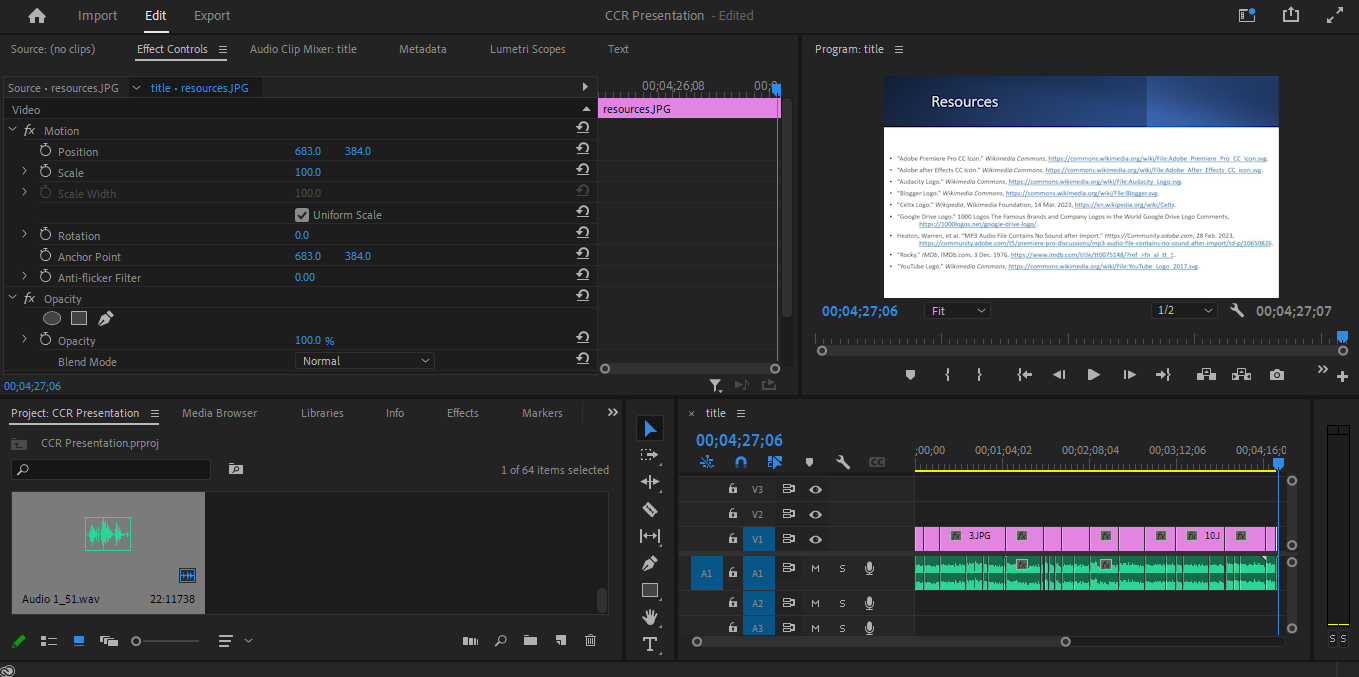Create an ellipse mask under Opacity
1359x677 pixels.
52,319
